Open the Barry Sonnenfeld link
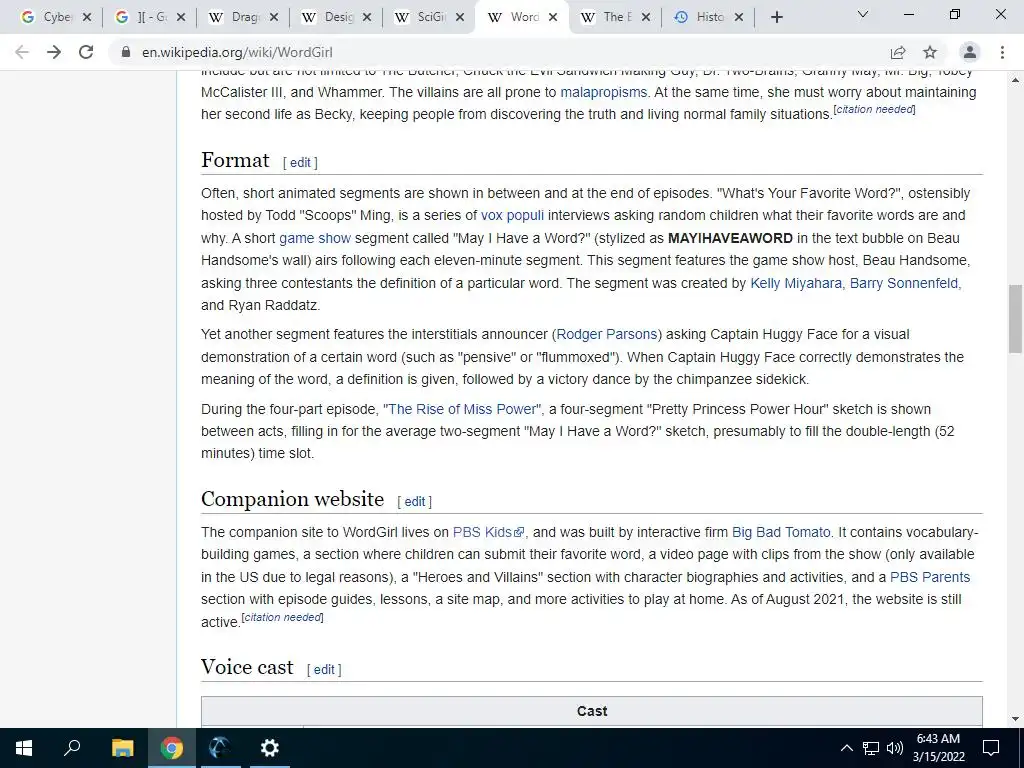1024x768 pixels. [x=905, y=283]
